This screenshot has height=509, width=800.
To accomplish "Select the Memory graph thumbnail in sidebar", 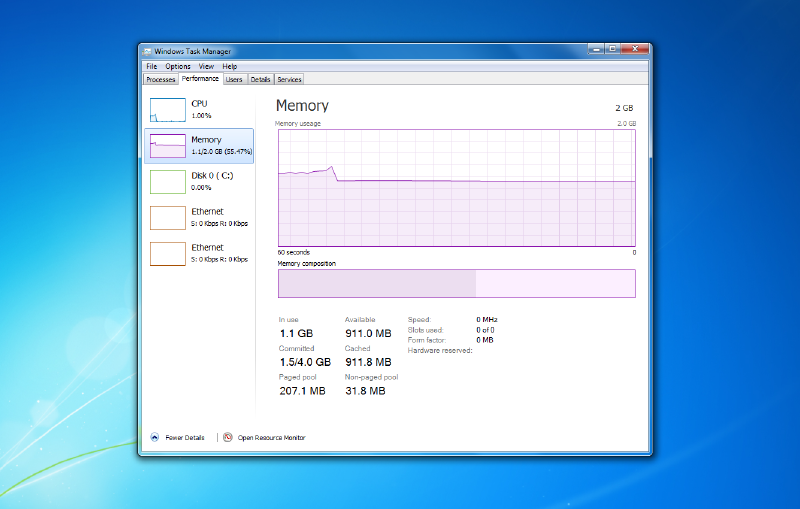I will coord(168,146).
